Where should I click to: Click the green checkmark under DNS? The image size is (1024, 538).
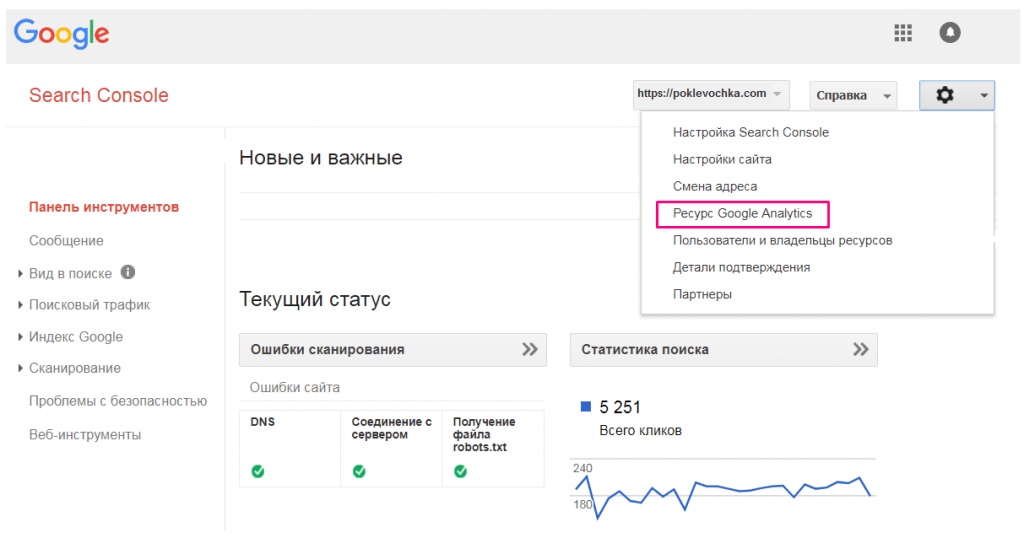click(x=258, y=471)
